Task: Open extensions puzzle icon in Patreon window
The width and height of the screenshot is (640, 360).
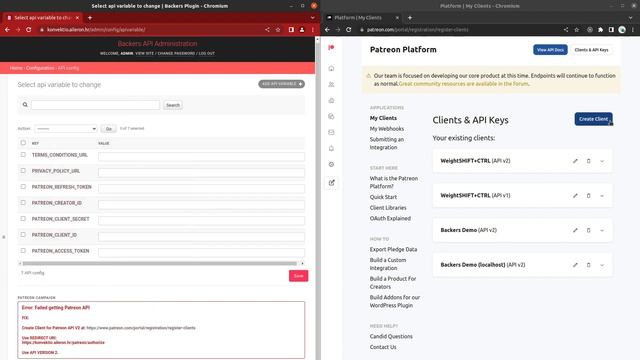Action: 600,29
